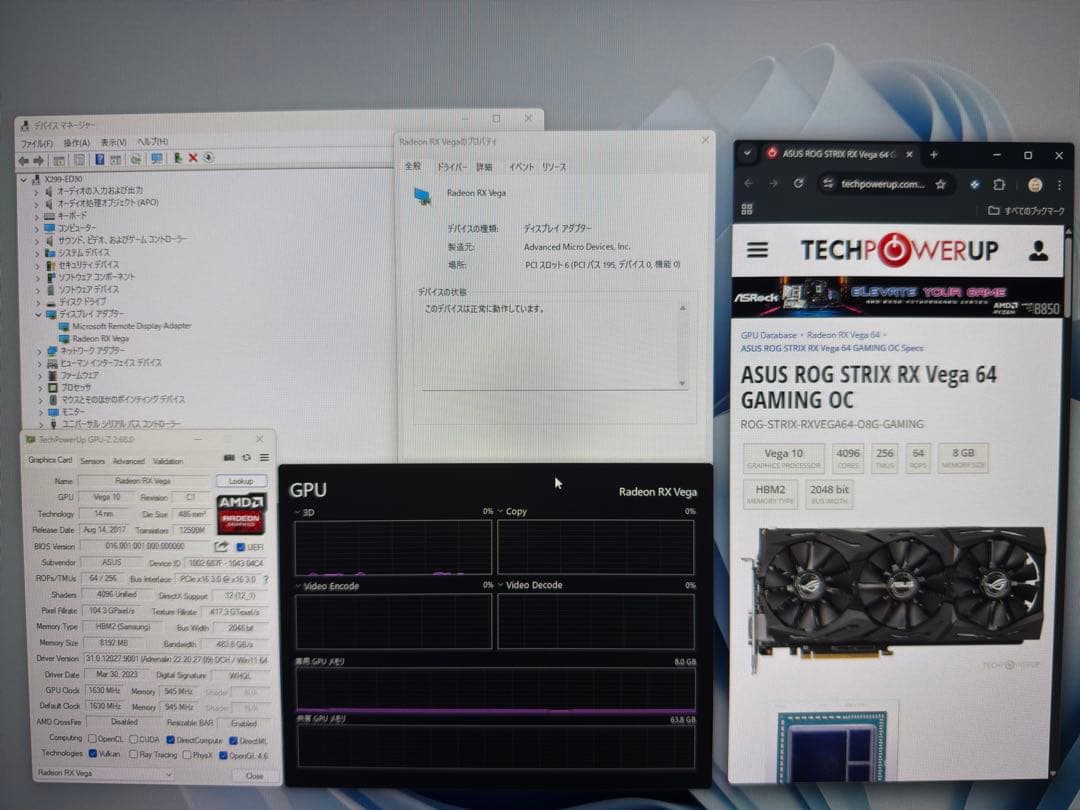Switch to the Sensors tab in GPU-Z

pos(91,461)
